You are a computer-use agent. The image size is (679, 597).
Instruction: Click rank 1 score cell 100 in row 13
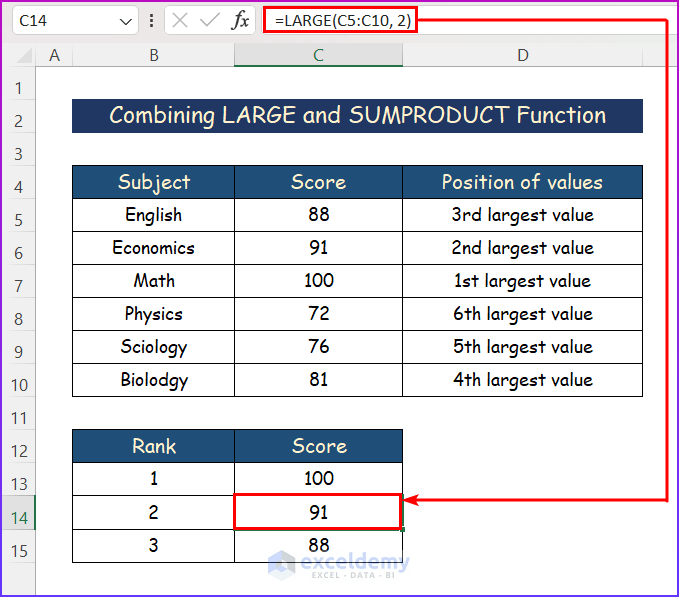point(318,479)
